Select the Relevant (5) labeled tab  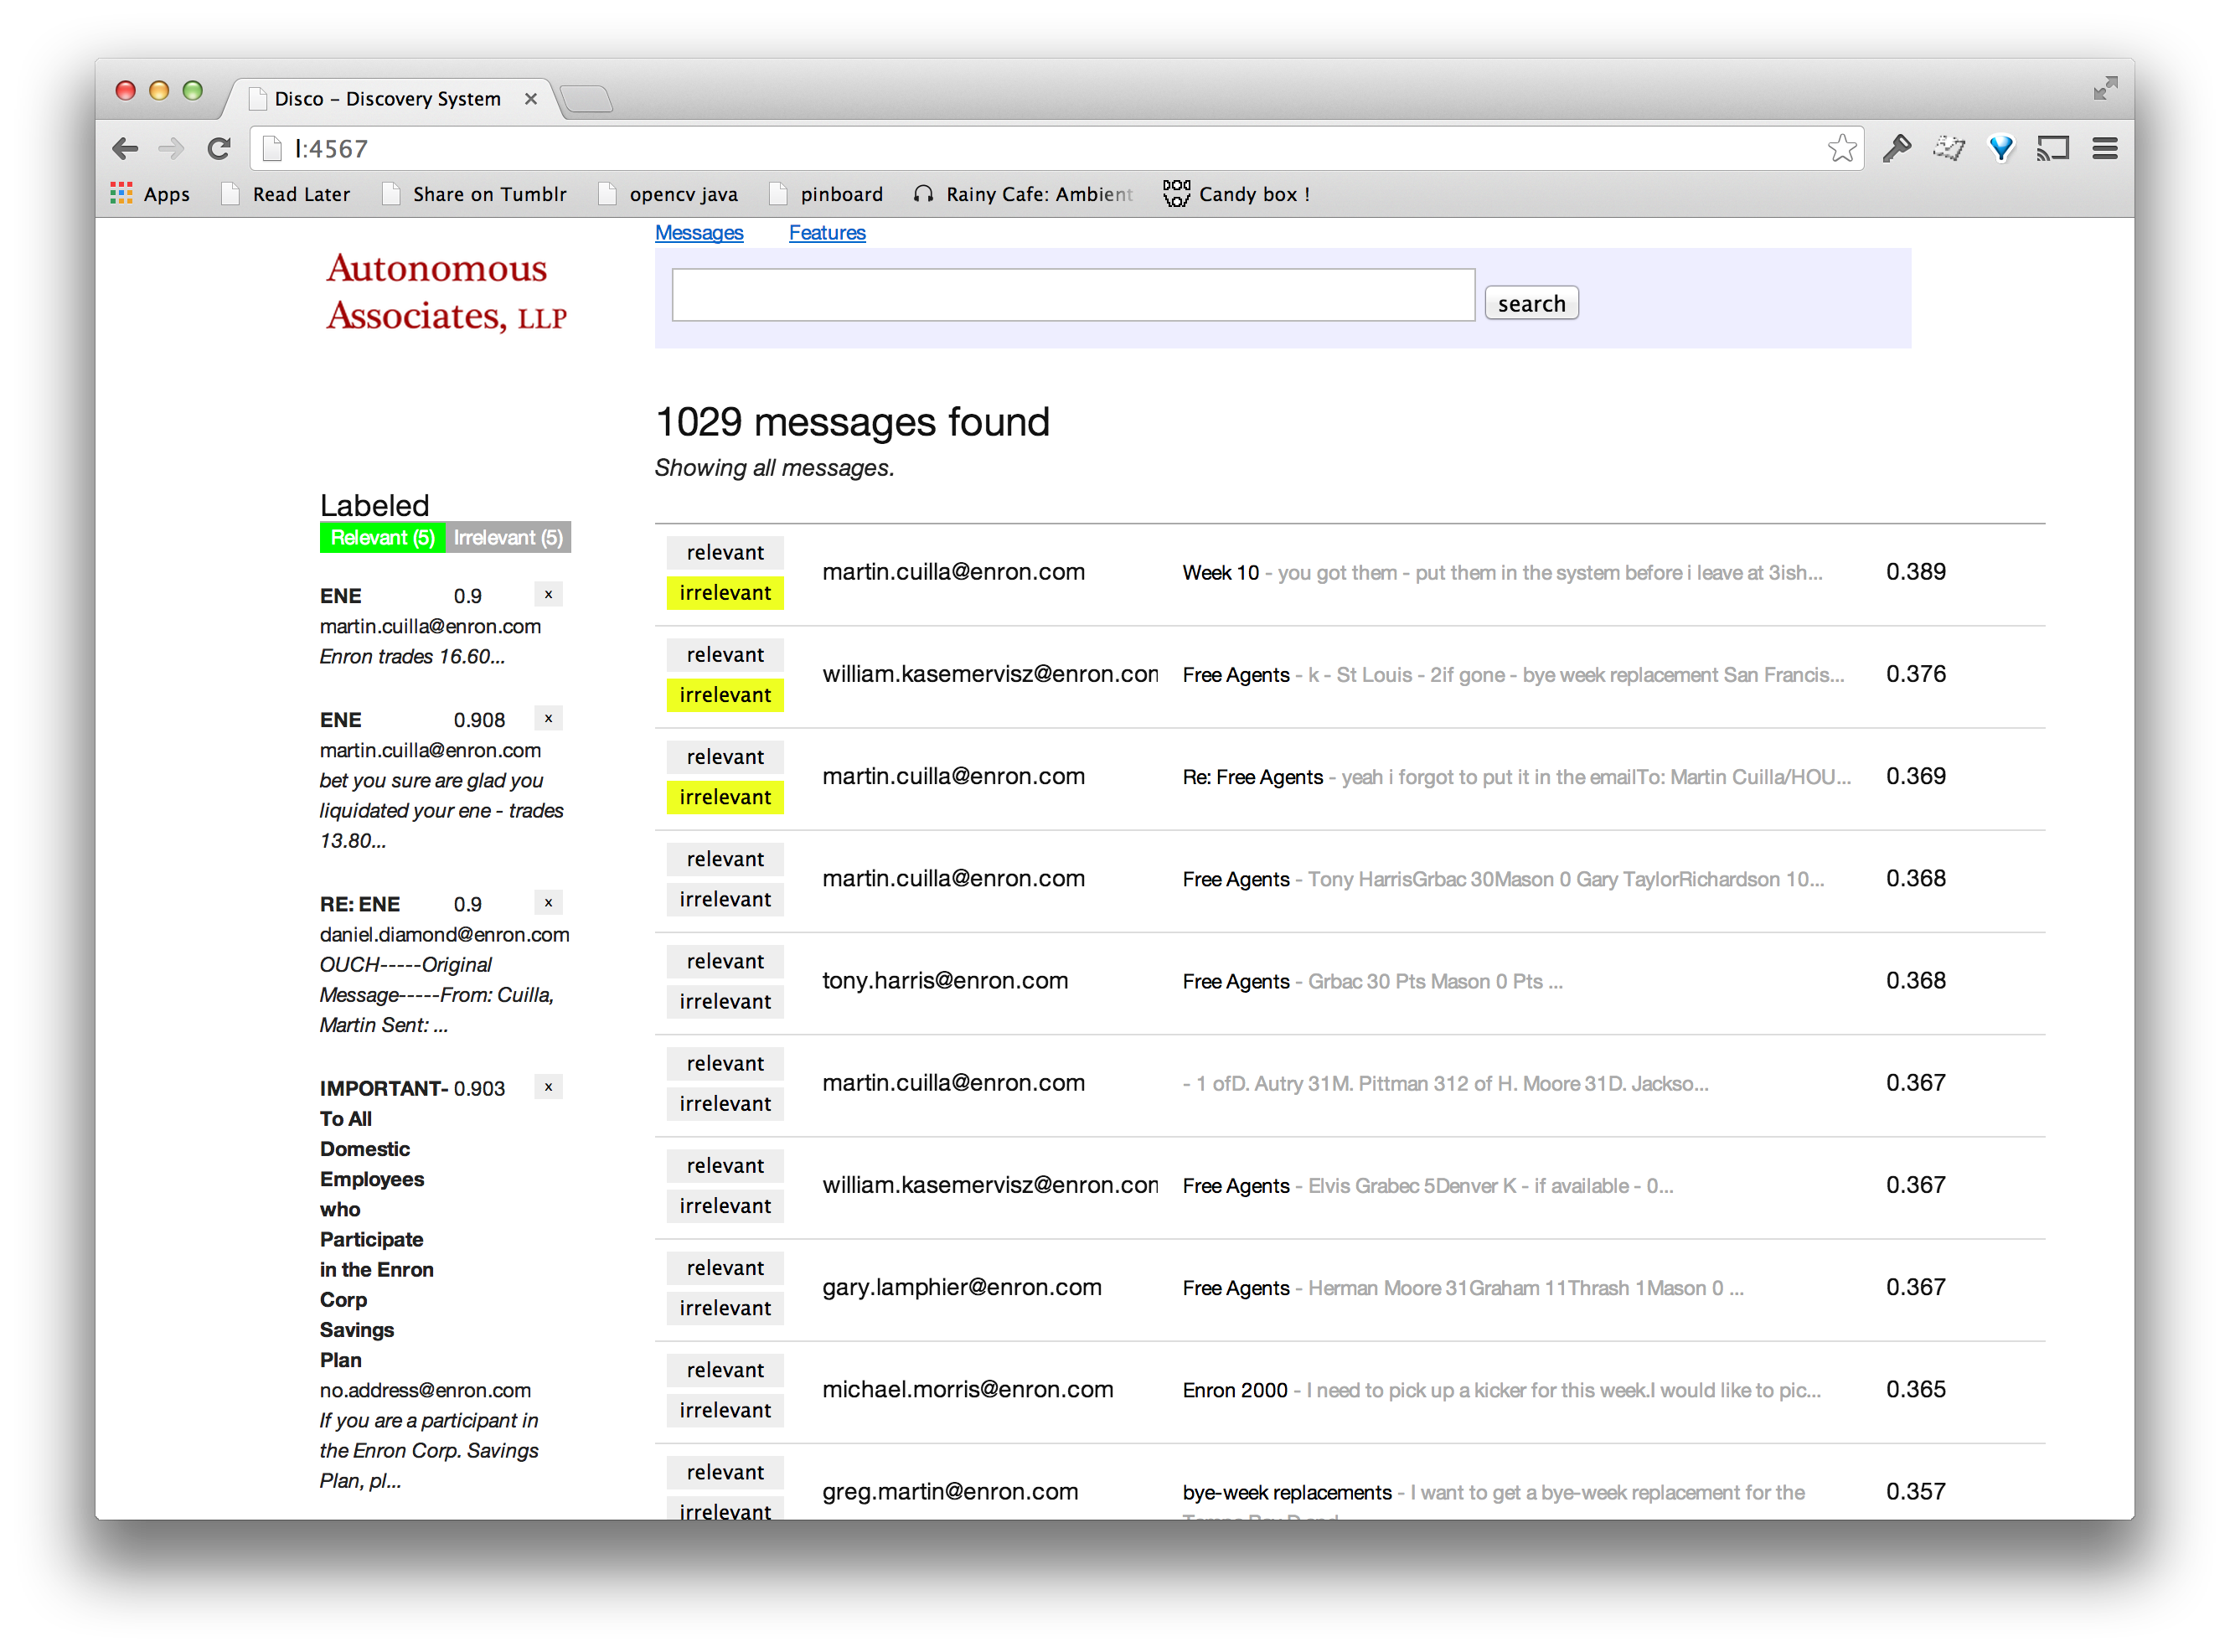point(382,538)
